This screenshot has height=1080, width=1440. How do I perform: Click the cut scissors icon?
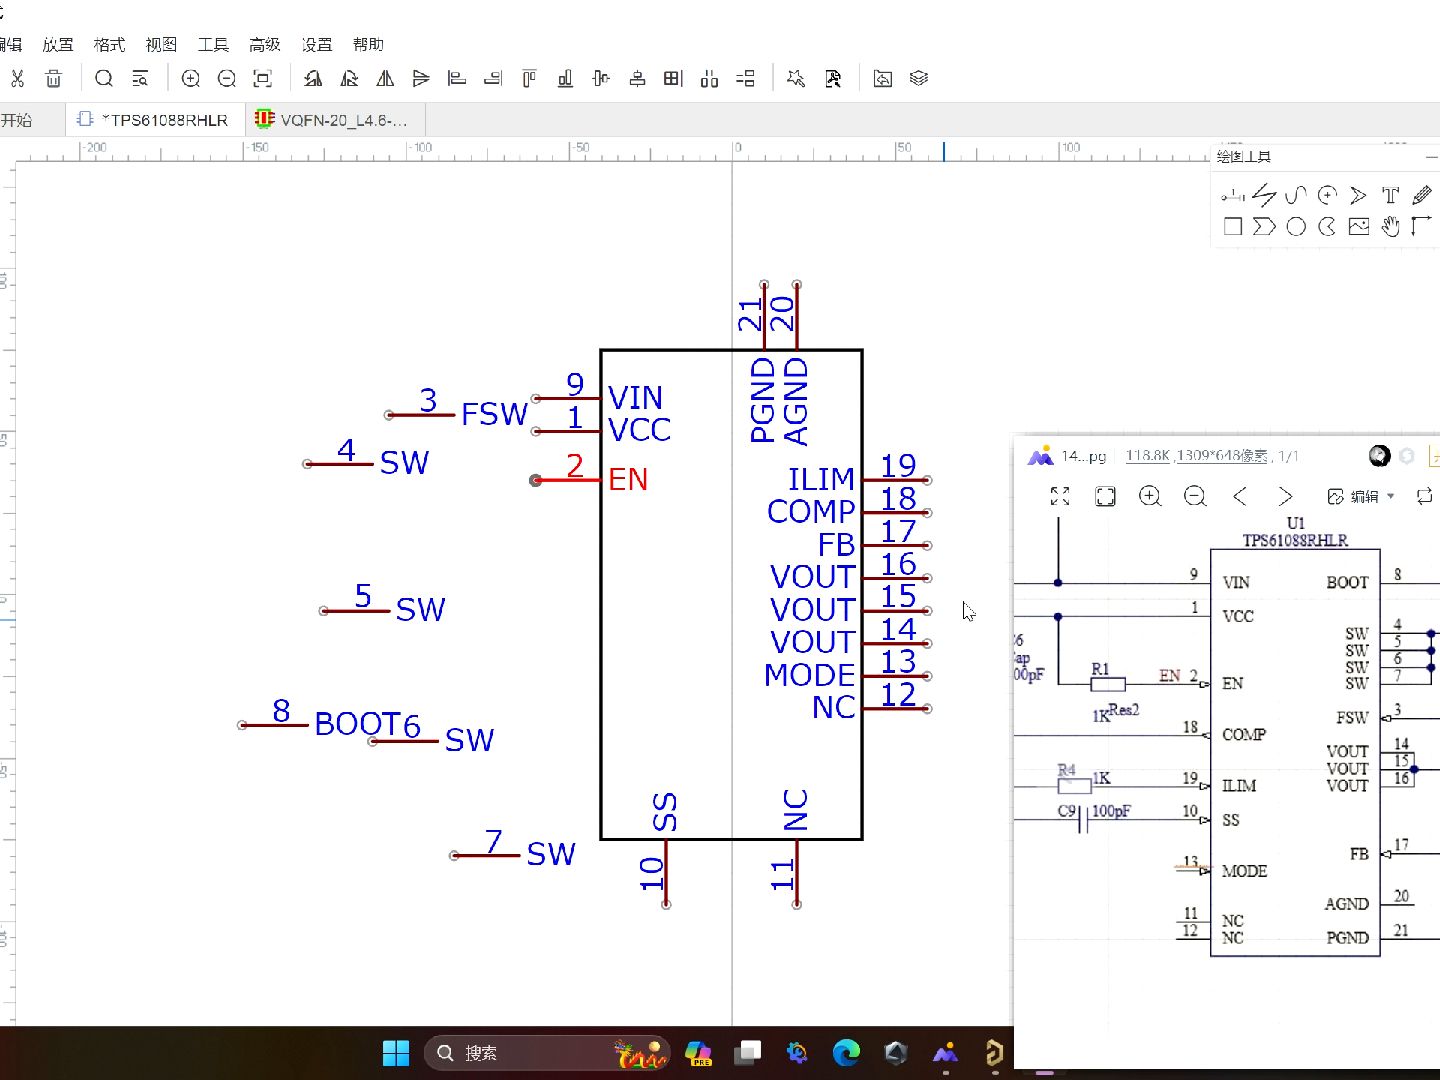tap(16, 78)
